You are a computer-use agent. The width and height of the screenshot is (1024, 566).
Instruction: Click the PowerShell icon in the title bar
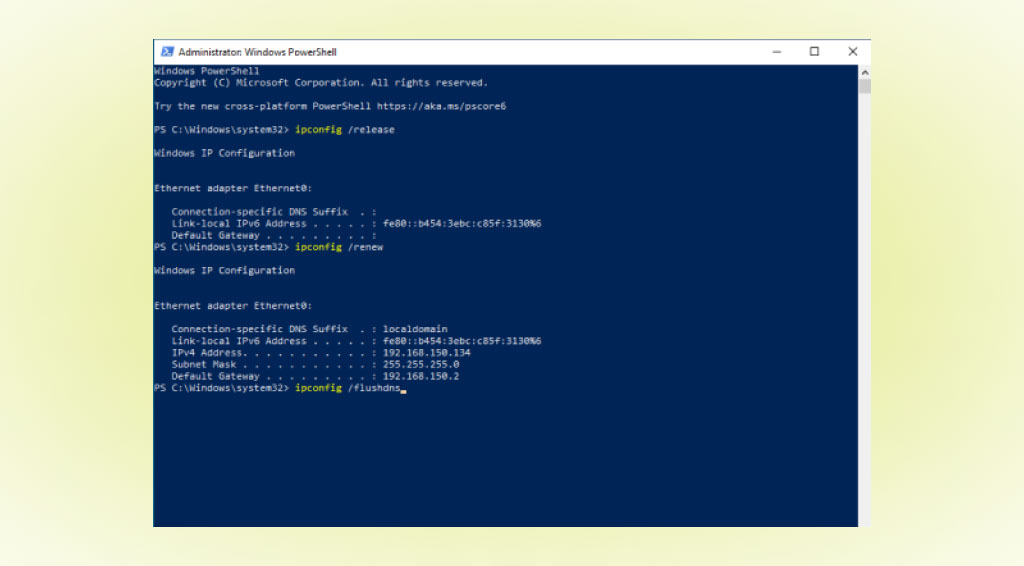pyautogui.click(x=167, y=52)
